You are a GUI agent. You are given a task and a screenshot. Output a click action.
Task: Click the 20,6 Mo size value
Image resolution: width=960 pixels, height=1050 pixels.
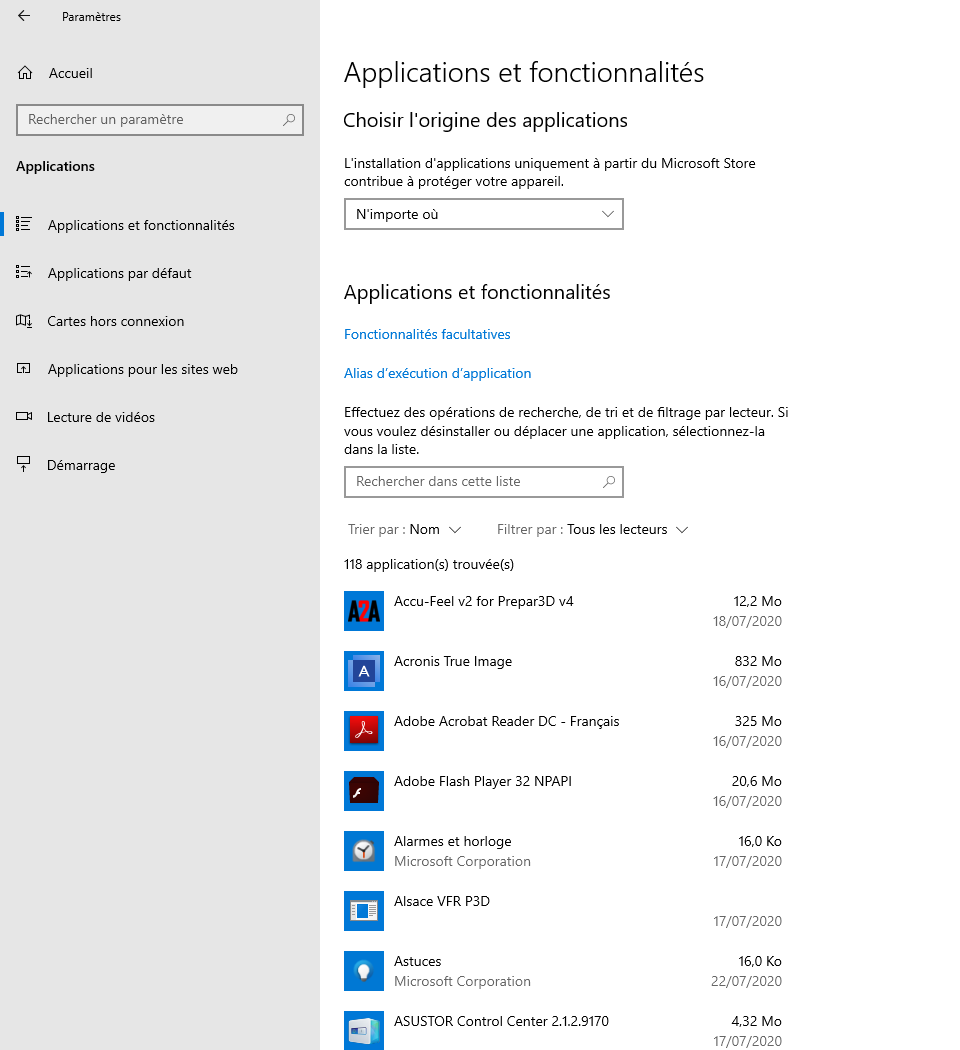click(x=756, y=781)
